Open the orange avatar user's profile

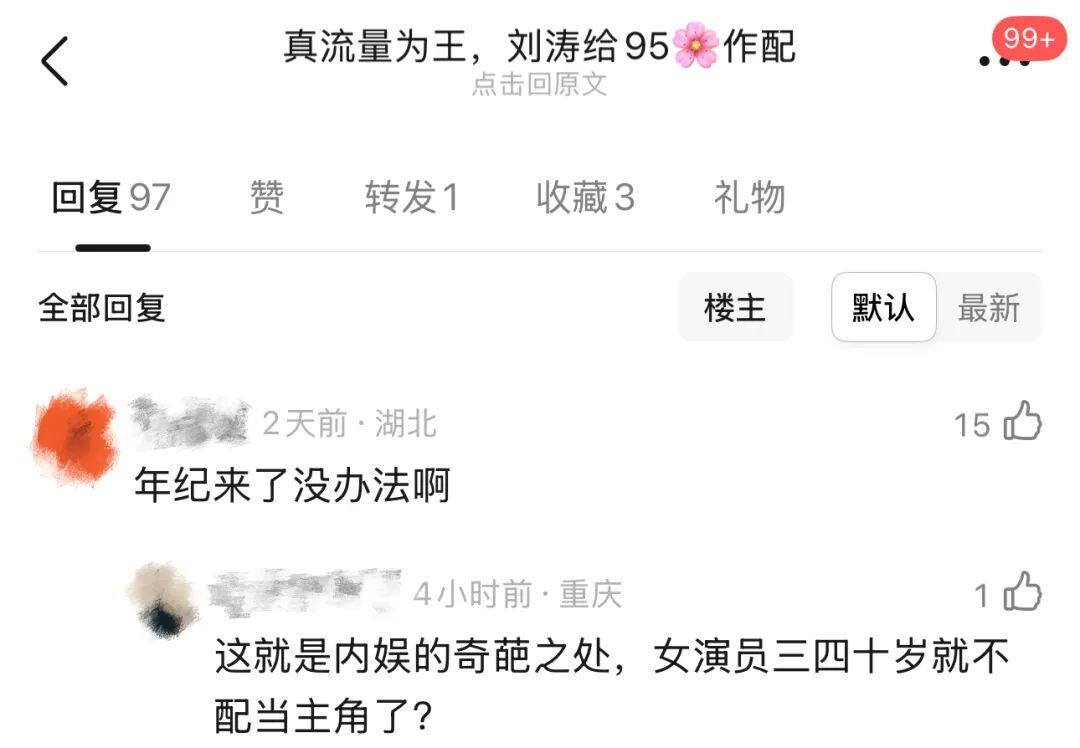click(x=75, y=436)
